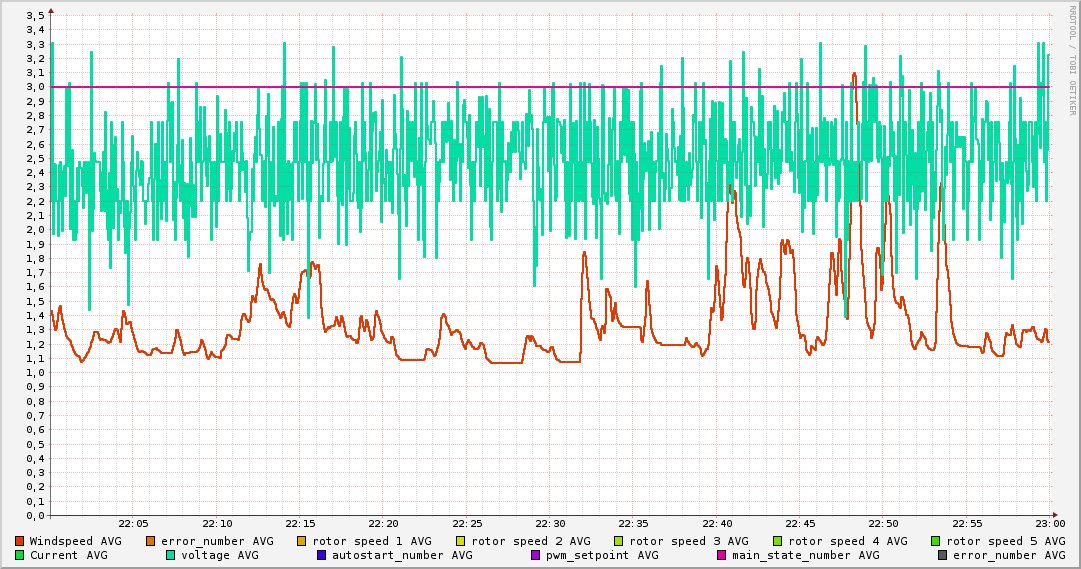The image size is (1081, 569).
Task: Select the 22:15 time axis label
Action: point(301,524)
